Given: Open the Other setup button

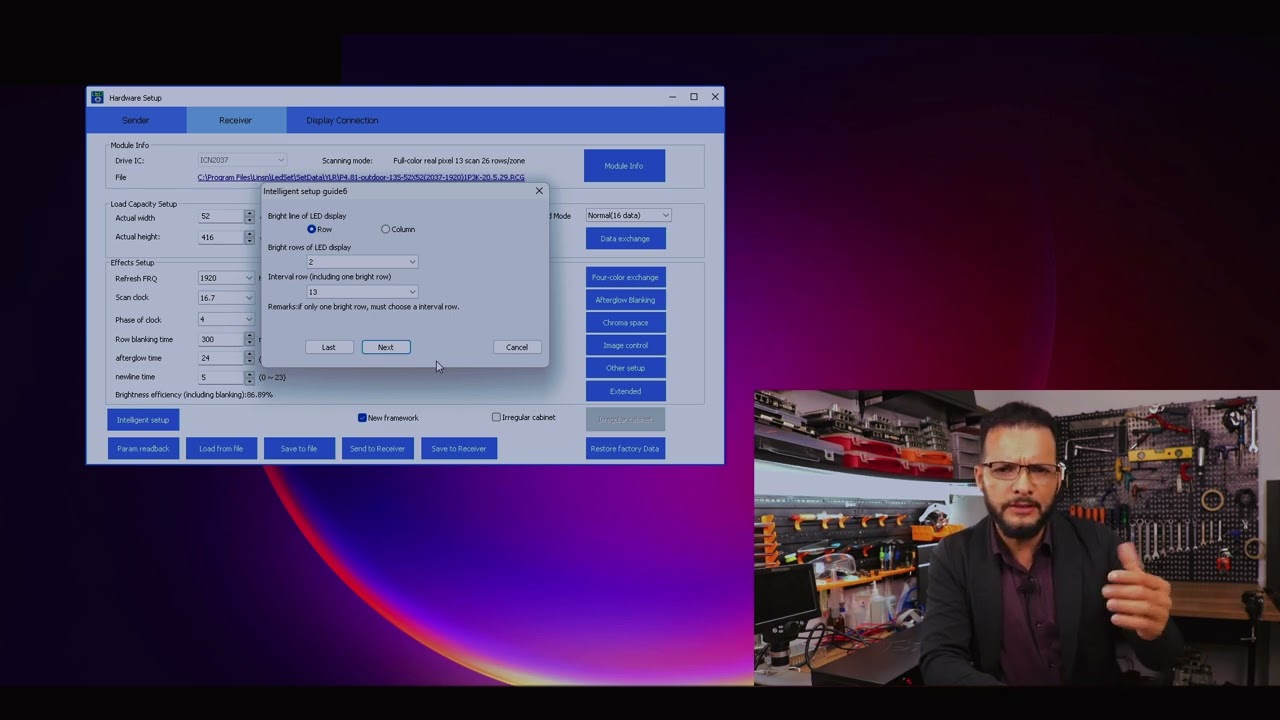Looking at the screenshot, I should [625, 368].
